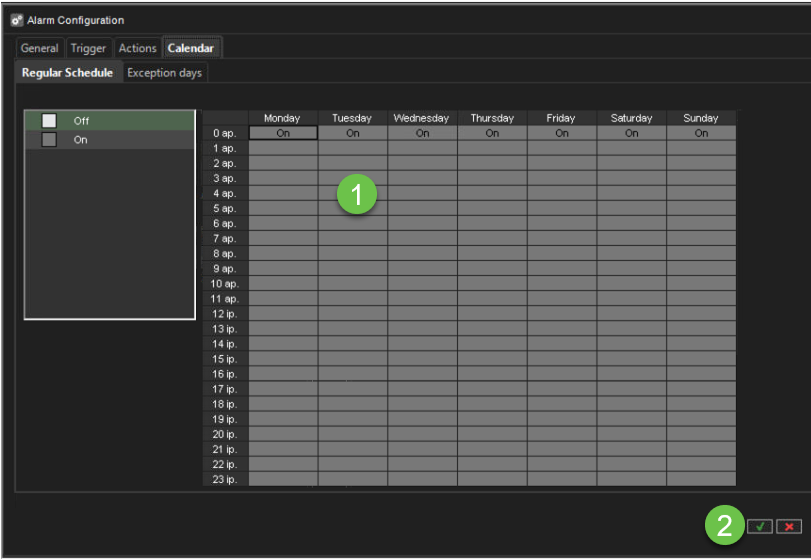
Task: Click the green checkmark confirm button
Action: pos(760,527)
